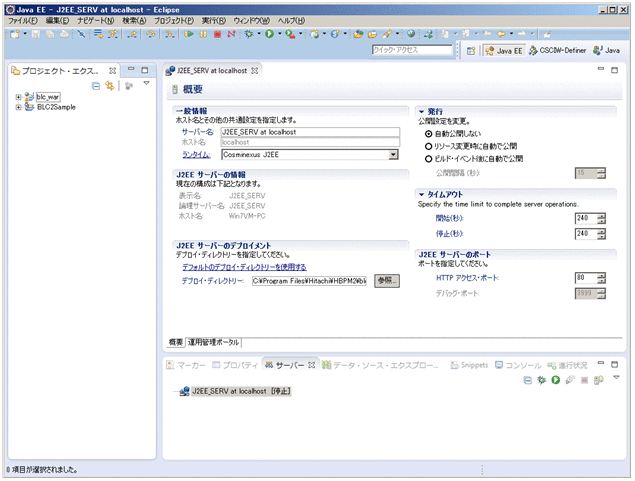
Task: Open the Java EE perspective
Action: (505, 49)
